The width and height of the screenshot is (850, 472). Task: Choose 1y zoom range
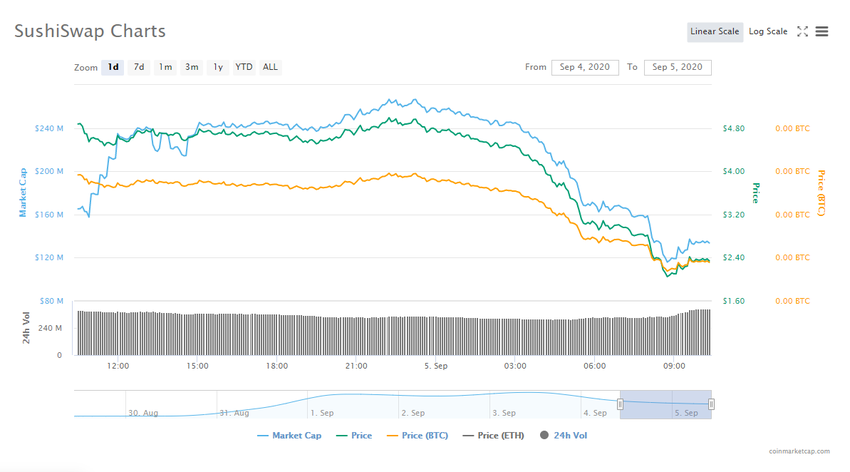click(218, 67)
